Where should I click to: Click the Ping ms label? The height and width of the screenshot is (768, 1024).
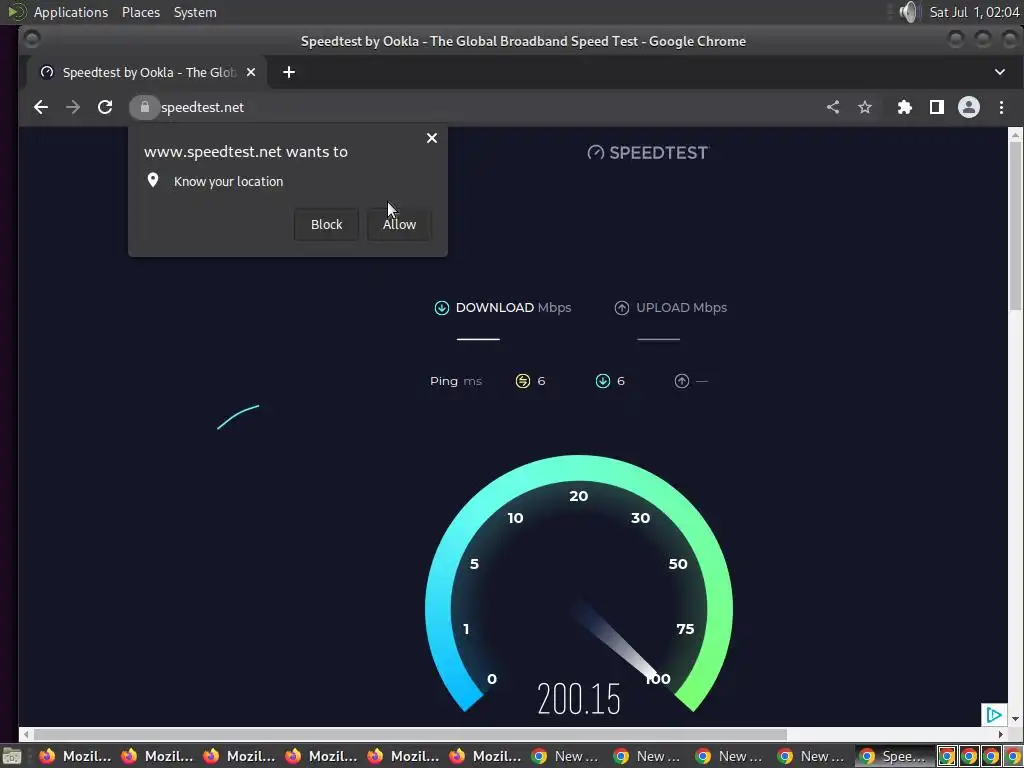(456, 381)
